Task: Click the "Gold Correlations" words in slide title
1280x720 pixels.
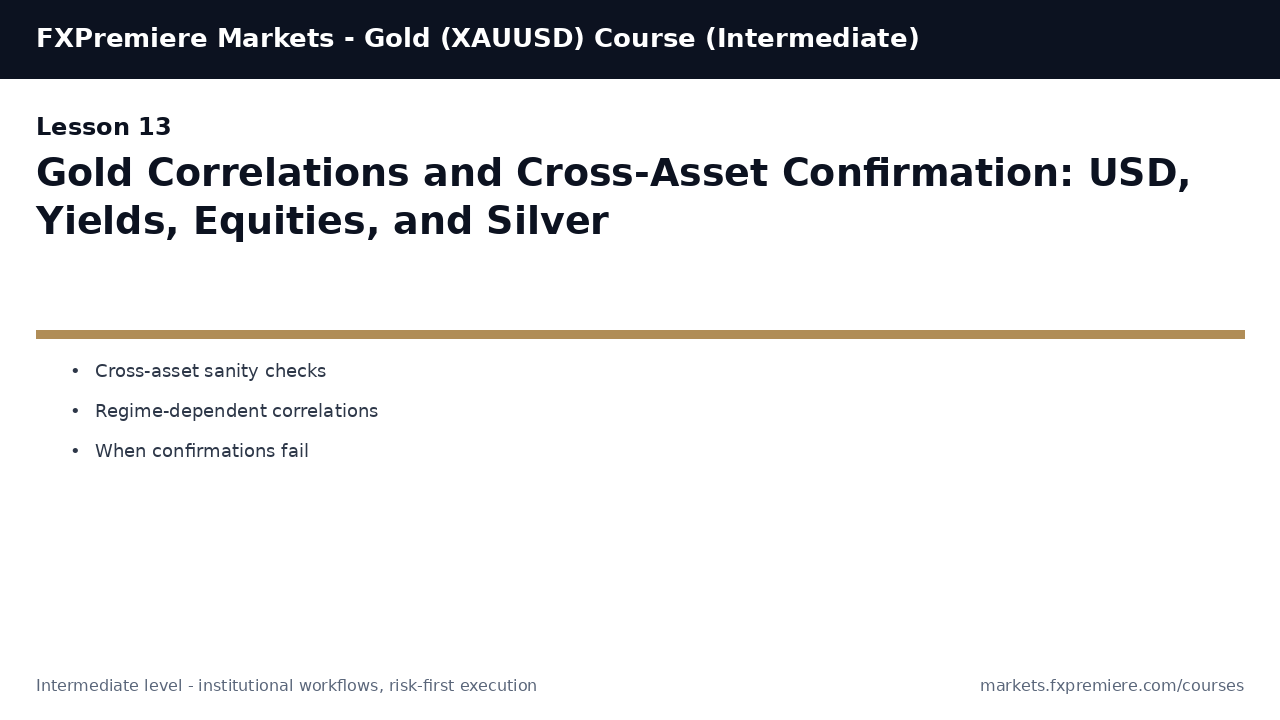Action: [223, 174]
